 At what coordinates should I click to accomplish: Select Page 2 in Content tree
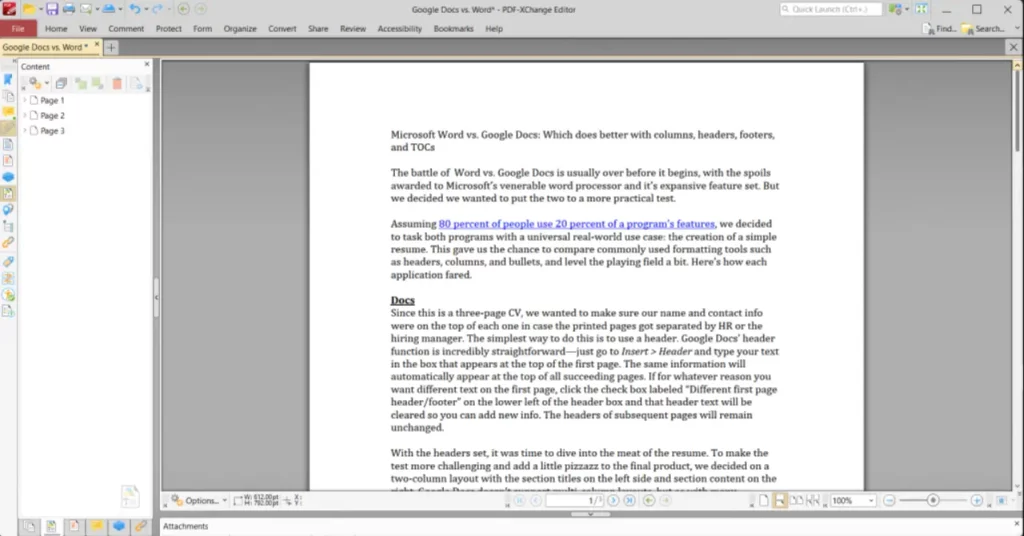(52, 116)
